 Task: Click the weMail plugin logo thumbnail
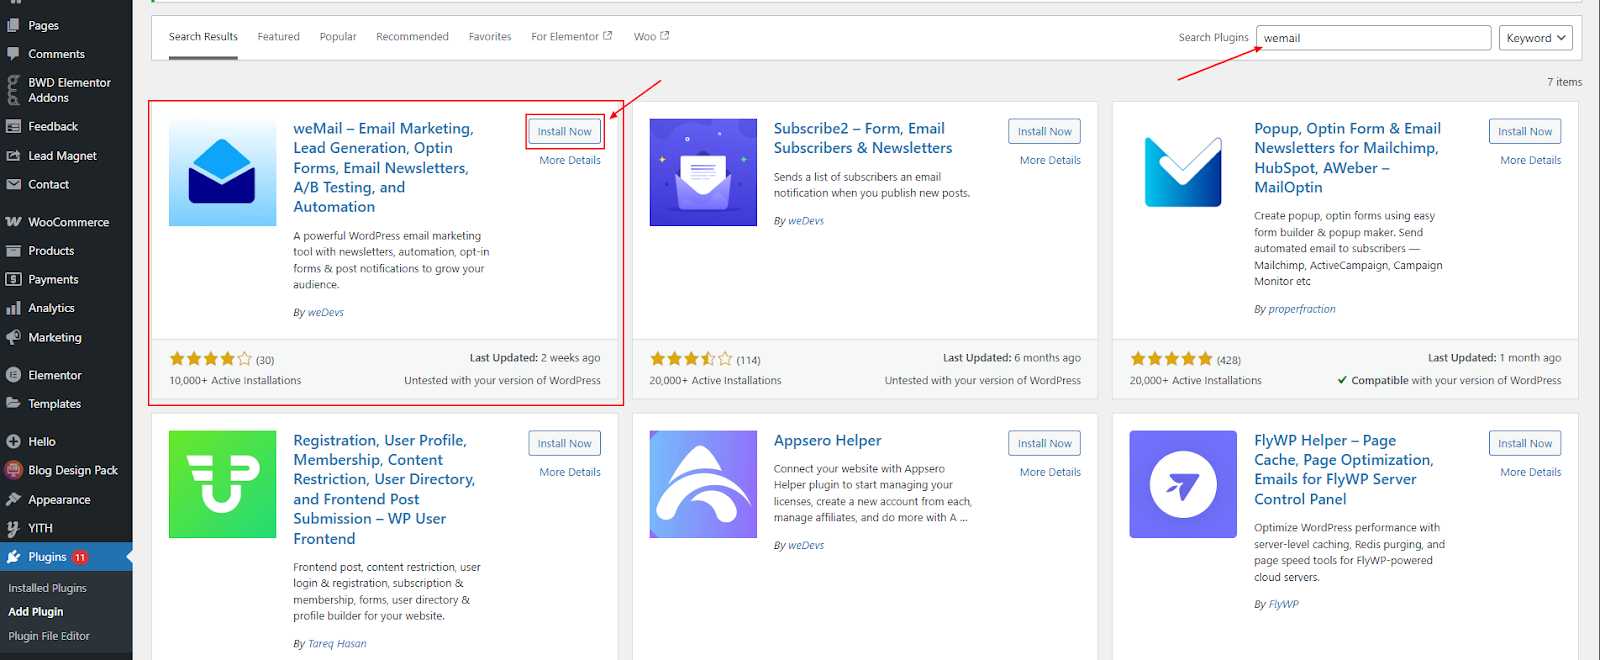click(222, 172)
